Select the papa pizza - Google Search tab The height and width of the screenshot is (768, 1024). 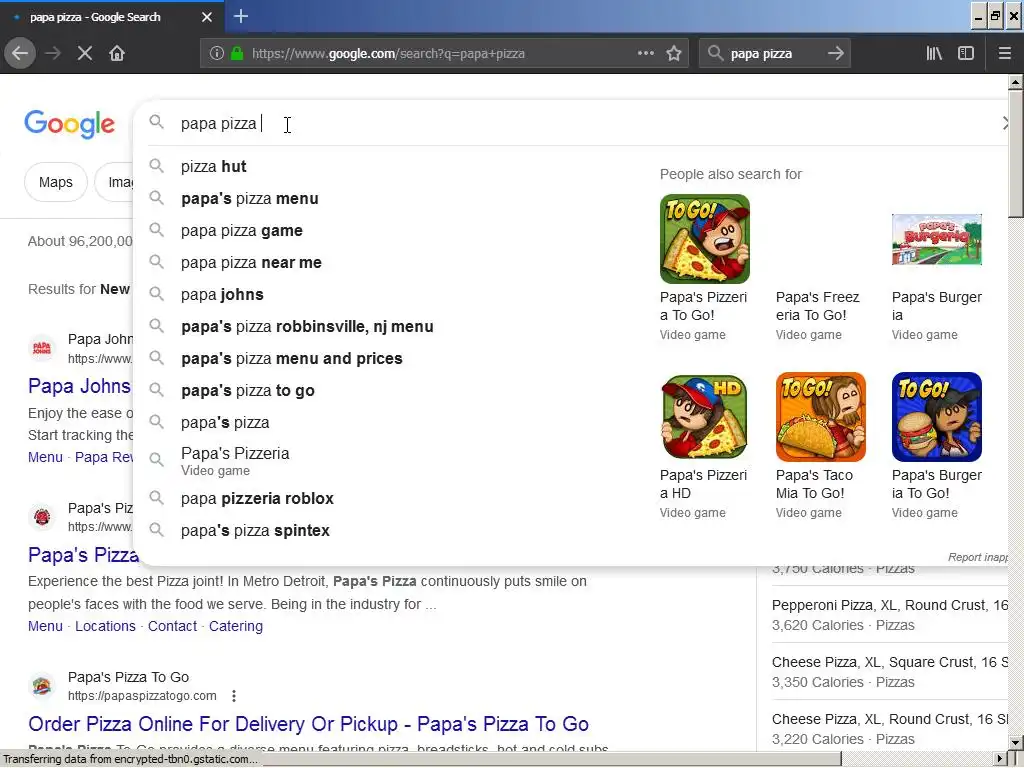coord(112,17)
